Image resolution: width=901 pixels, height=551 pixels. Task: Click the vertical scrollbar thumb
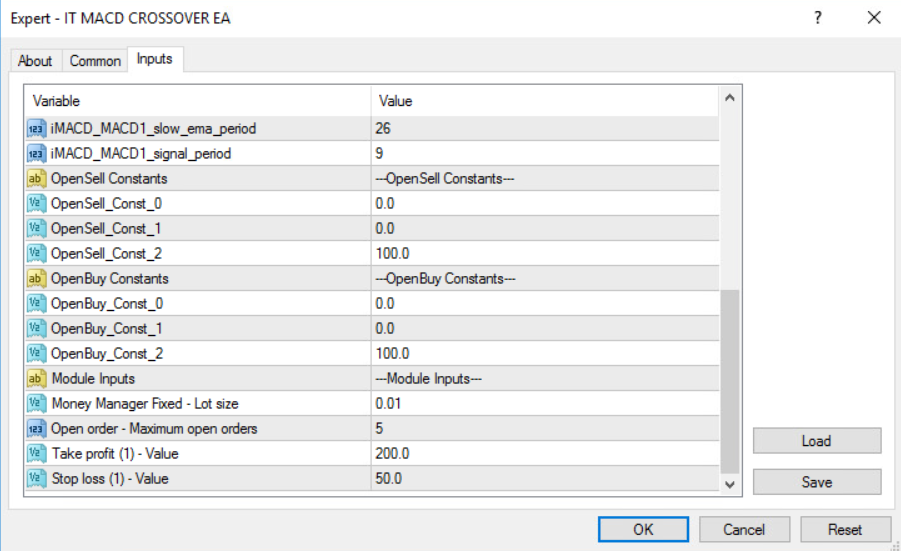point(730,382)
